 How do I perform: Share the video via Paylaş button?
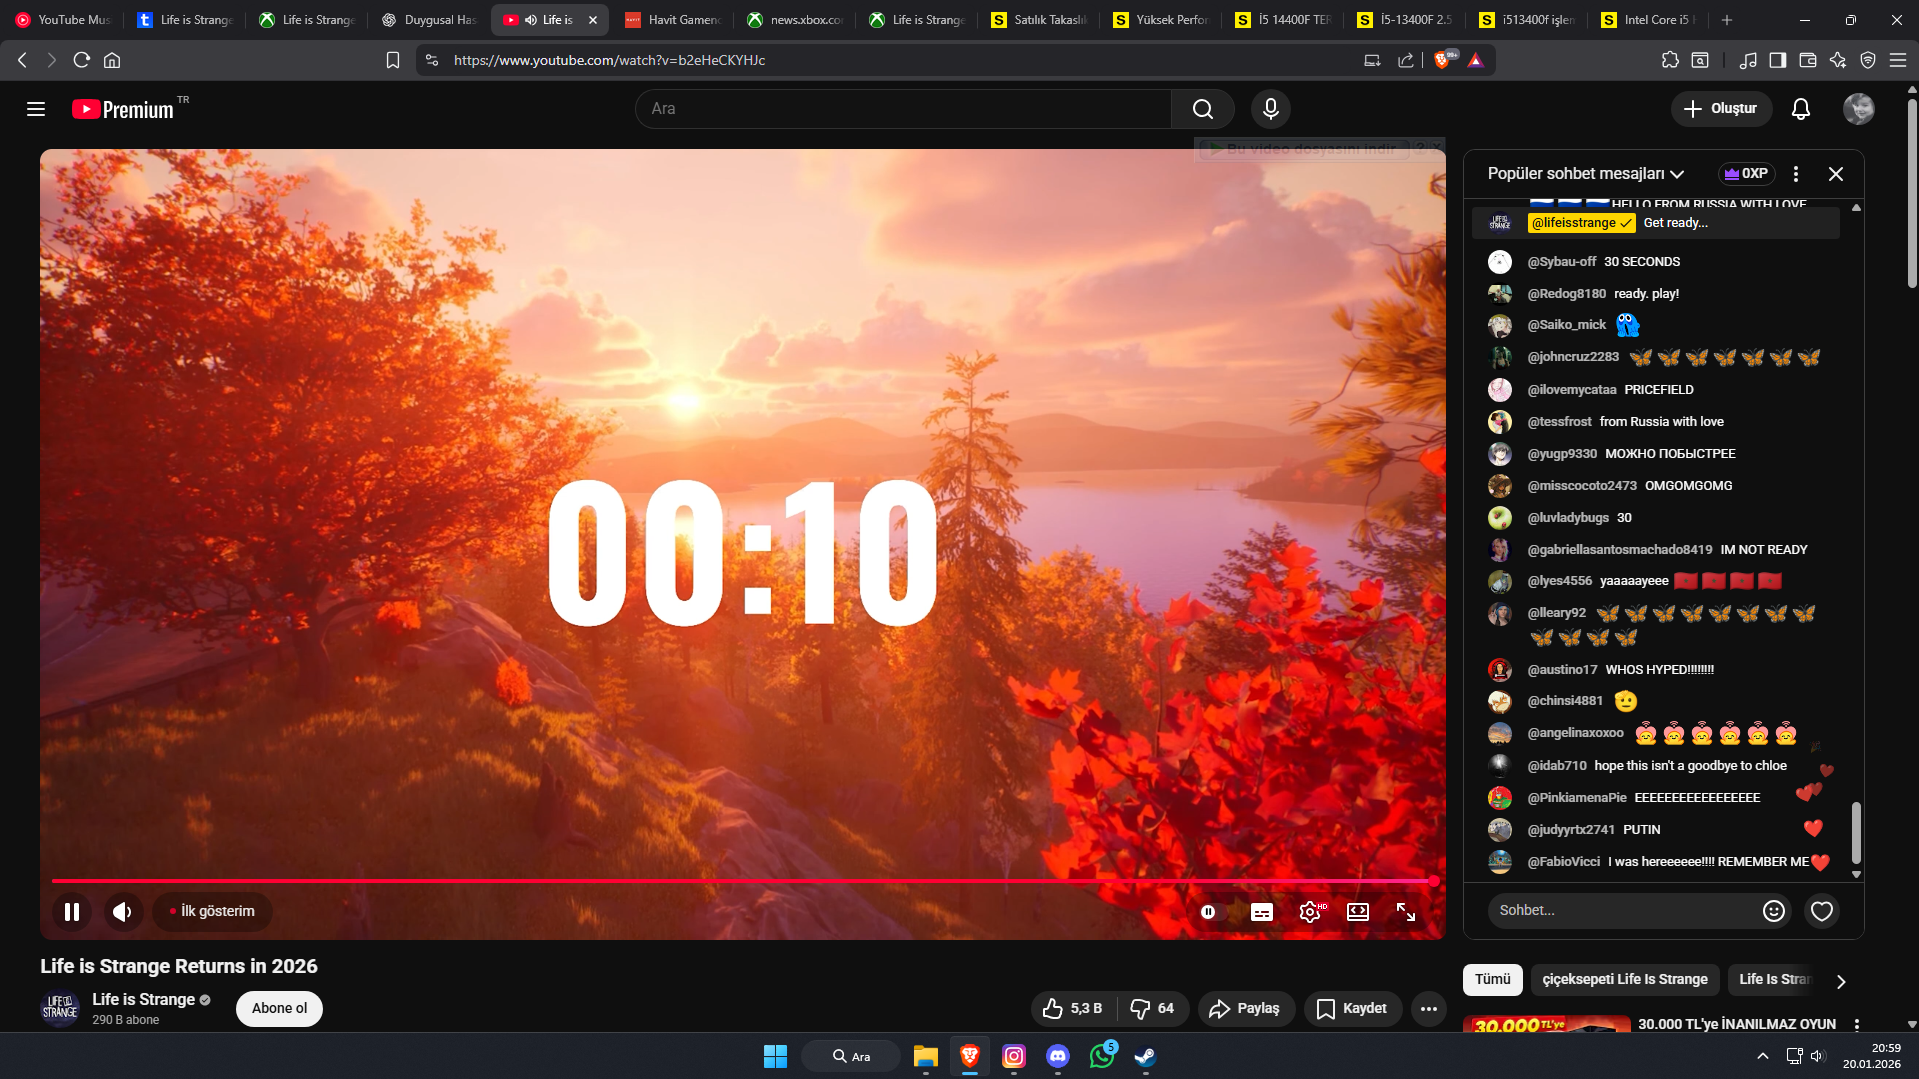(1245, 1009)
